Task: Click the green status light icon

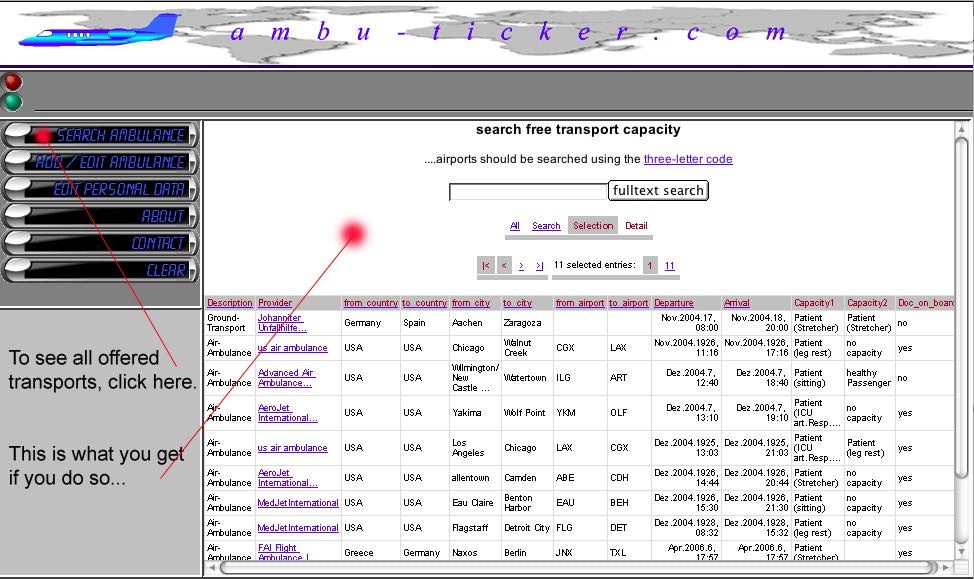Action: (12, 102)
